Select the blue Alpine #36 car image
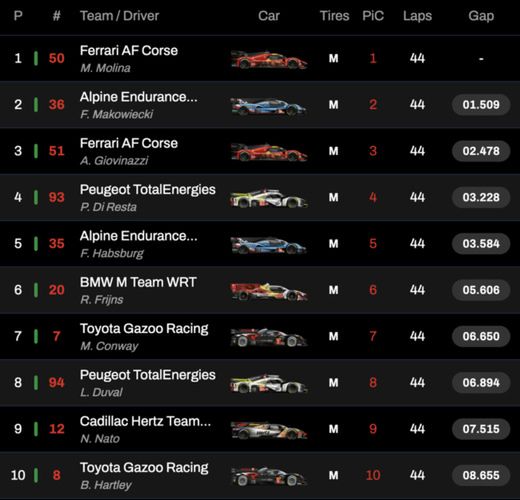 (x=269, y=106)
